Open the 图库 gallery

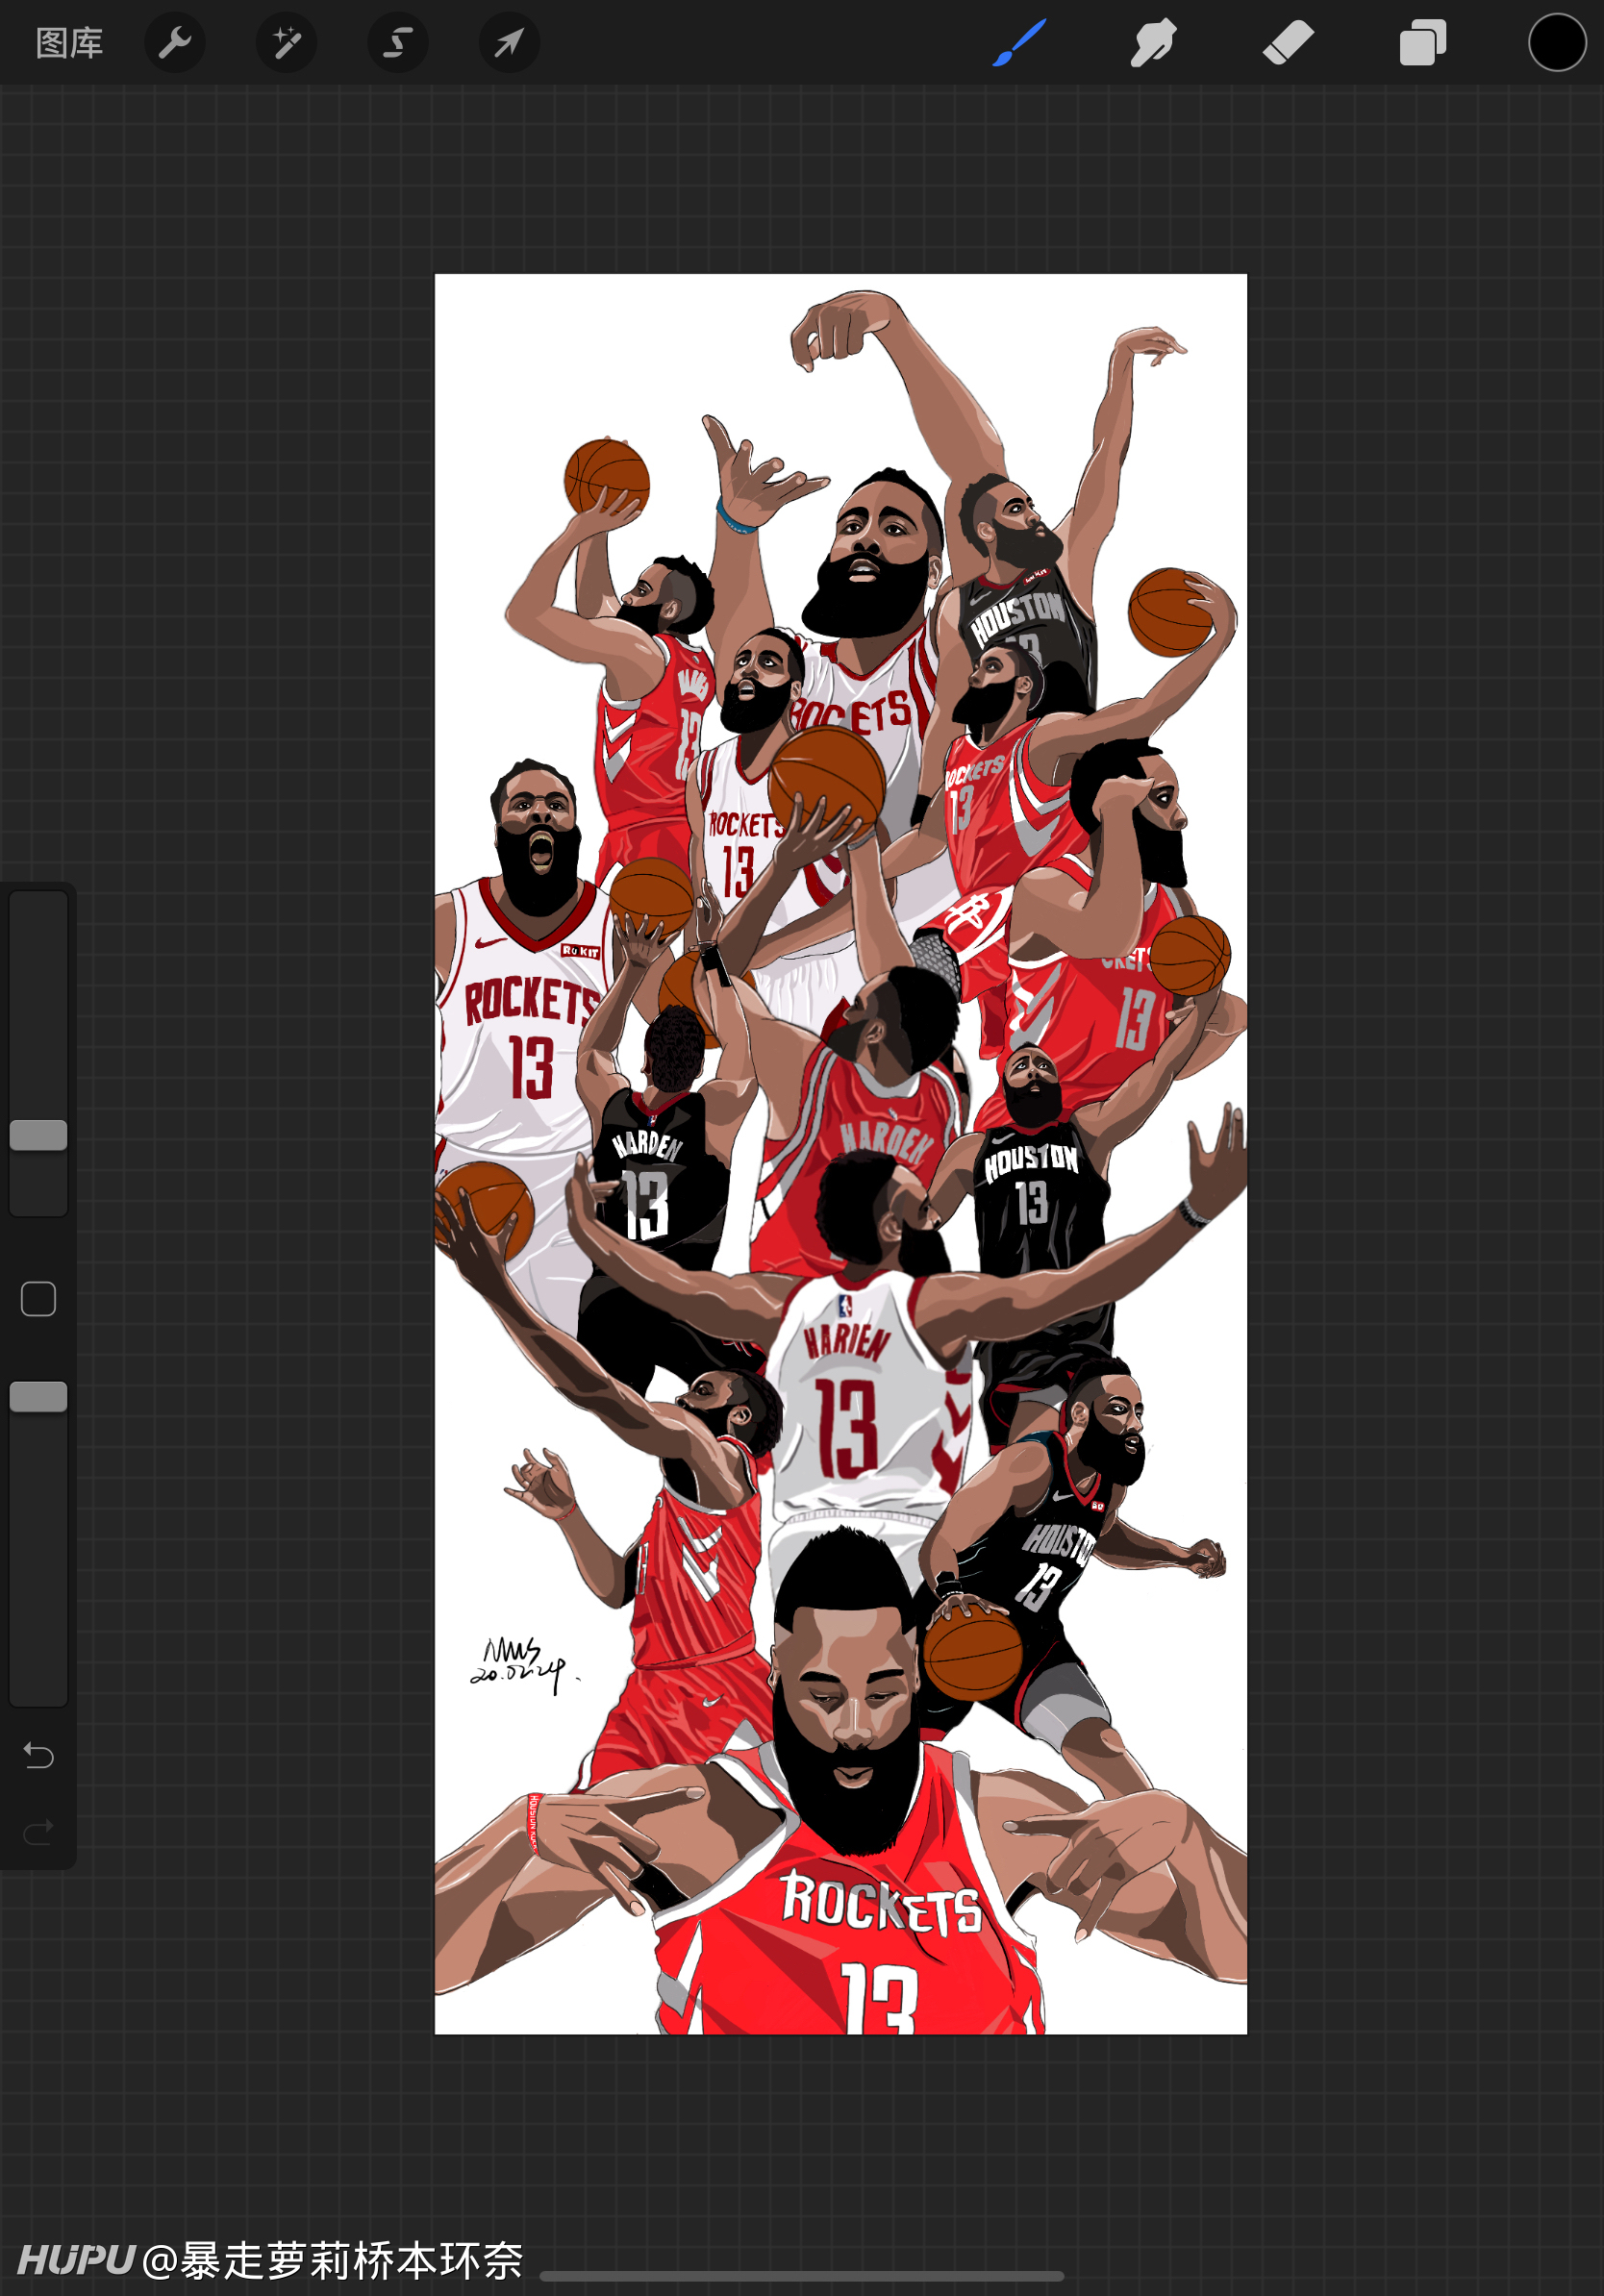tap(69, 43)
